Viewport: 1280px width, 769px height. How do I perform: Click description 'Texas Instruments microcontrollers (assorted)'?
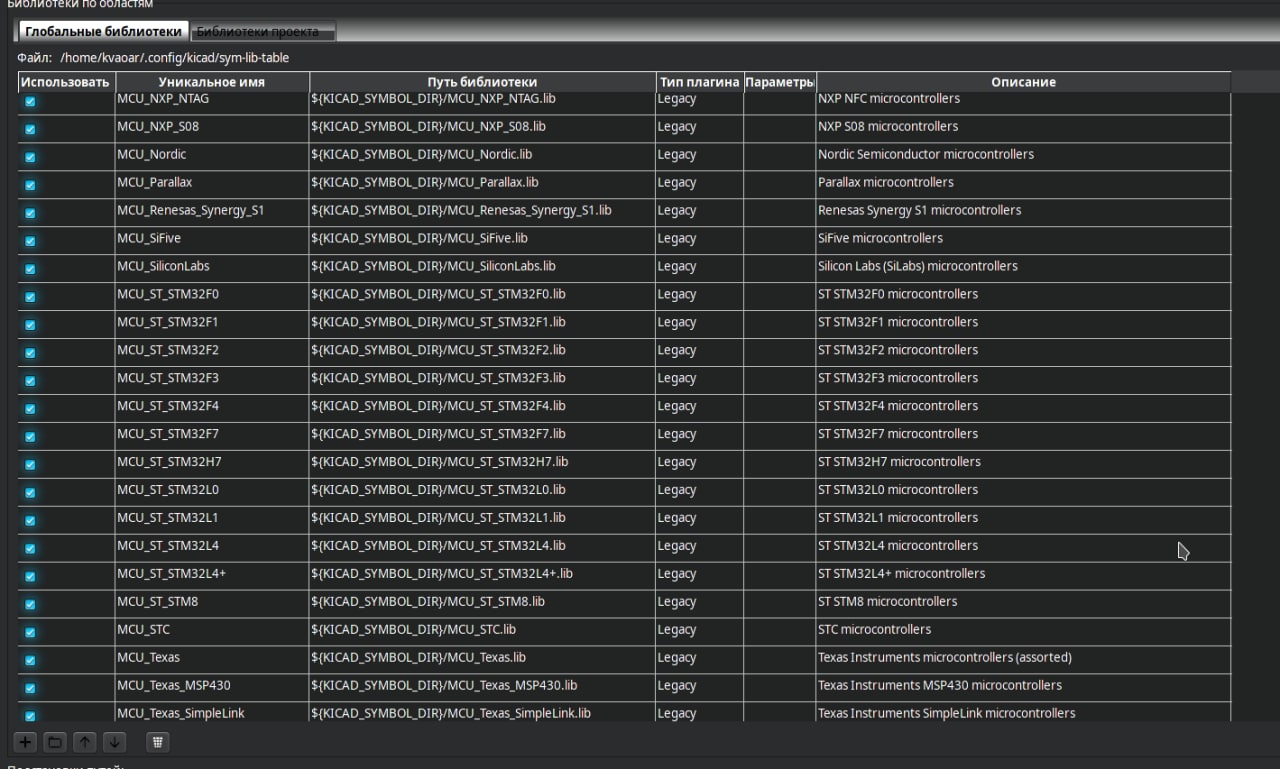(945, 658)
